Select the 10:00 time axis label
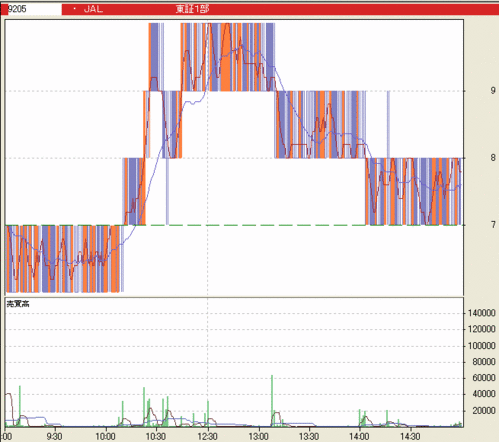Viewport: 499px width, 442px height. (105, 436)
